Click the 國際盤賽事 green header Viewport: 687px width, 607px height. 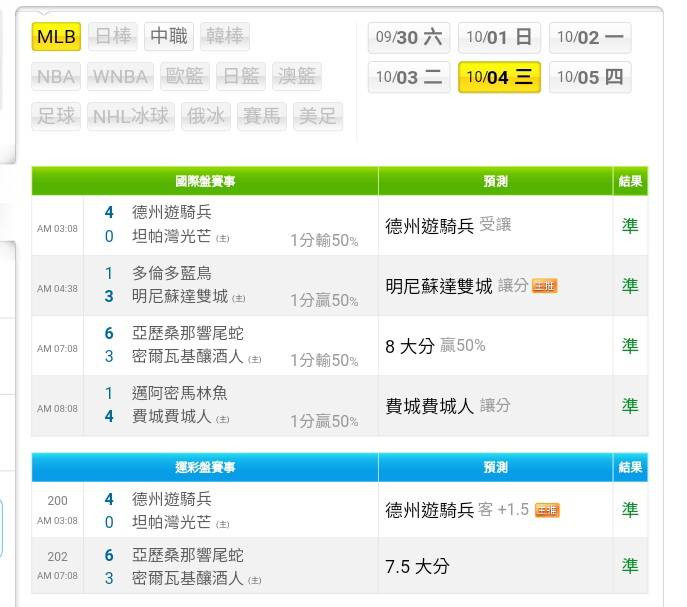[x=205, y=181]
